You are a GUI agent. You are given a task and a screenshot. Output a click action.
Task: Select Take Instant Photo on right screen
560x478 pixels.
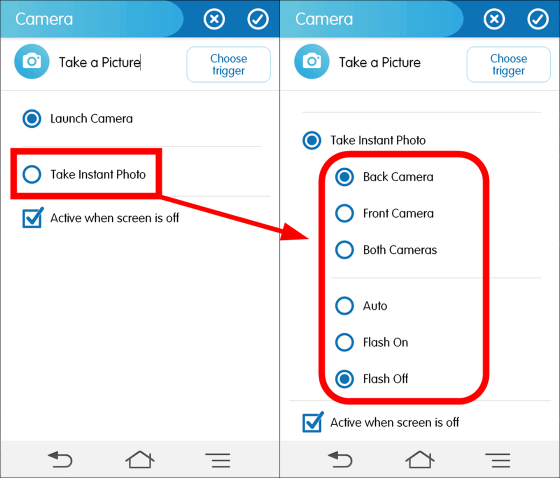(x=312, y=140)
